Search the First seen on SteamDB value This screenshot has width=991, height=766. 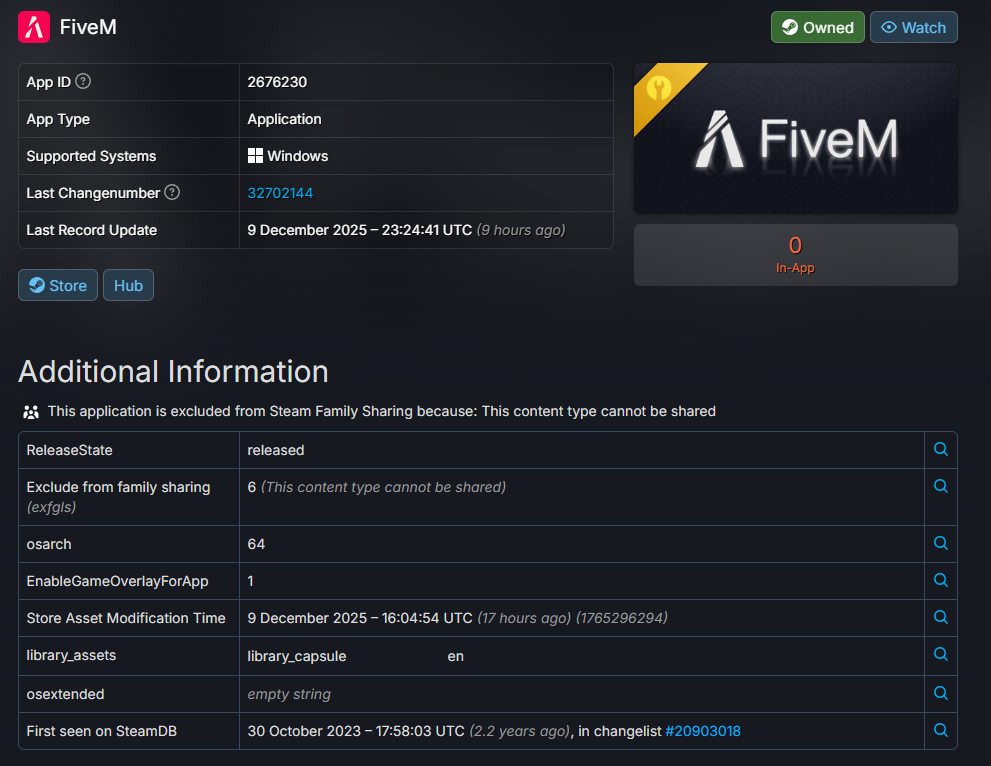940,730
